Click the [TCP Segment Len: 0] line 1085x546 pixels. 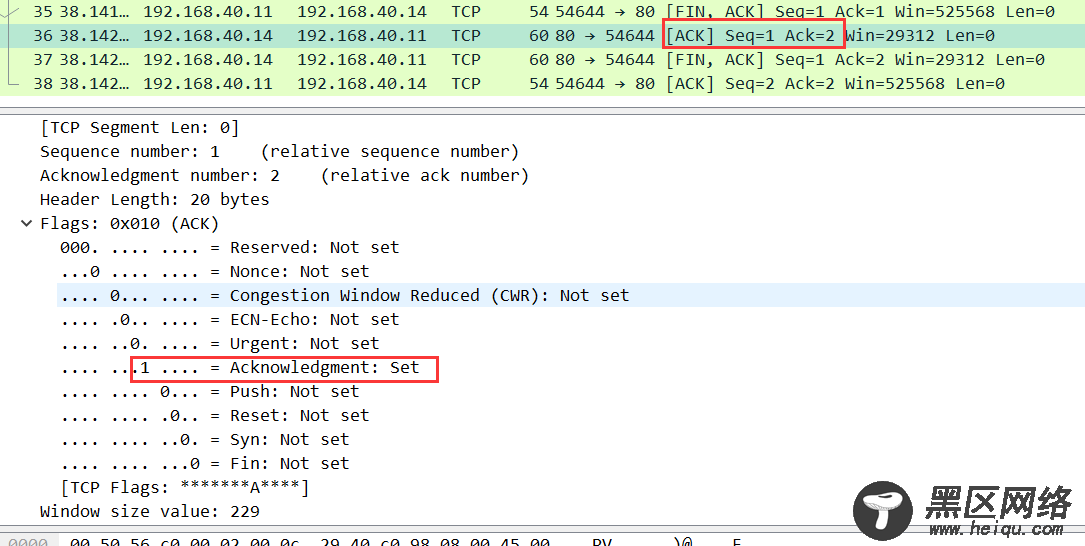(139, 127)
